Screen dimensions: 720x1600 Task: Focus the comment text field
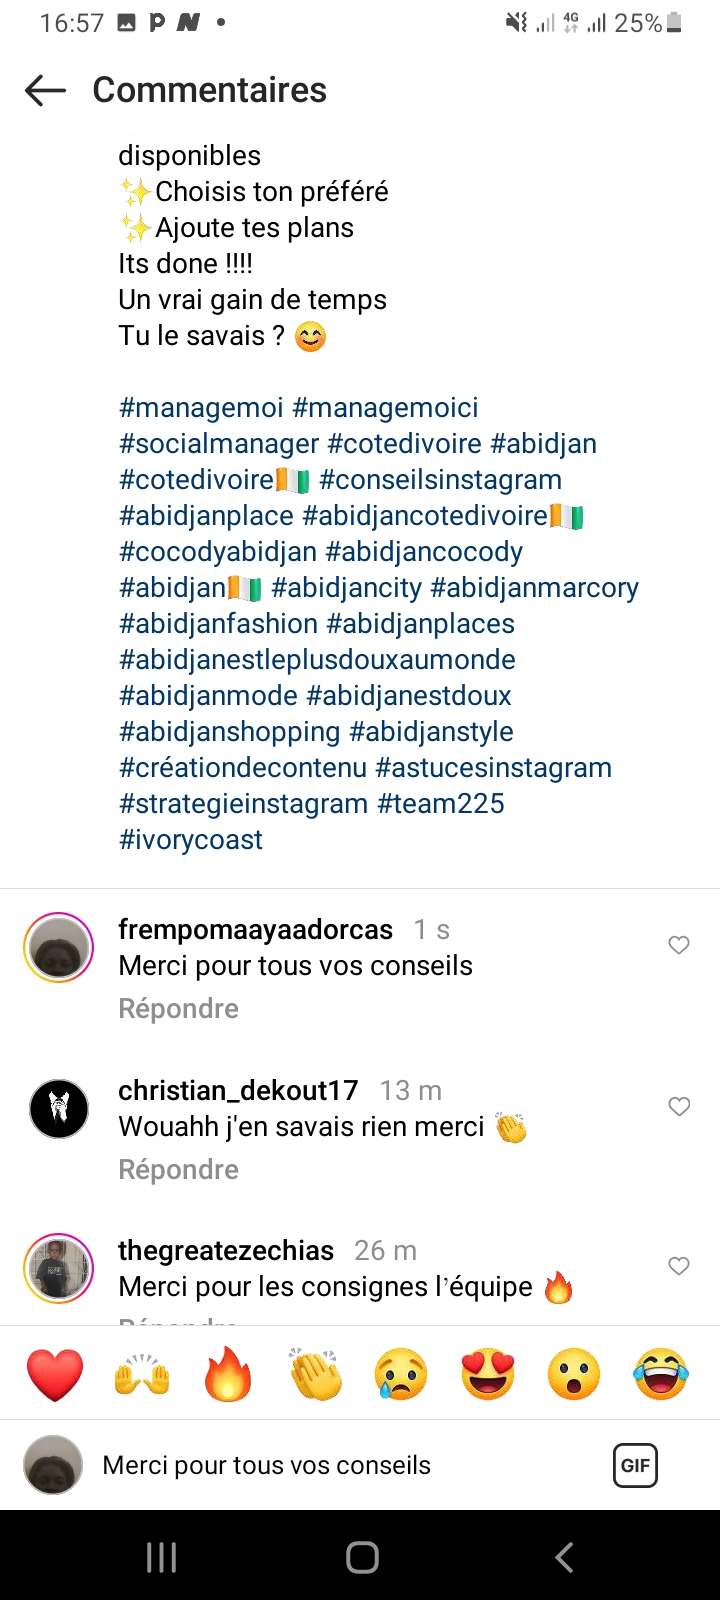340,1466
